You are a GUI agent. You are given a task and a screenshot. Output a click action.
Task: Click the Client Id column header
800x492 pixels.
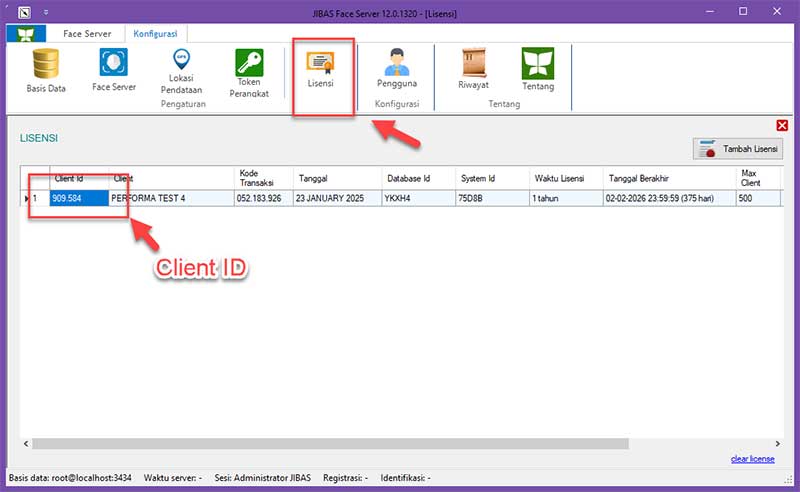point(79,178)
